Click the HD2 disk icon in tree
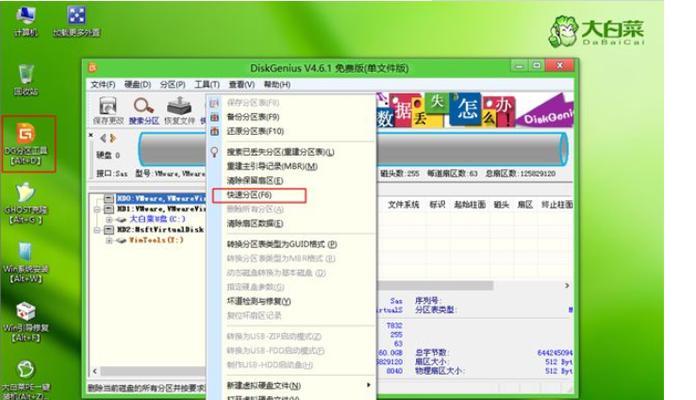This screenshot has height=400, width=696. coord(109,230)
